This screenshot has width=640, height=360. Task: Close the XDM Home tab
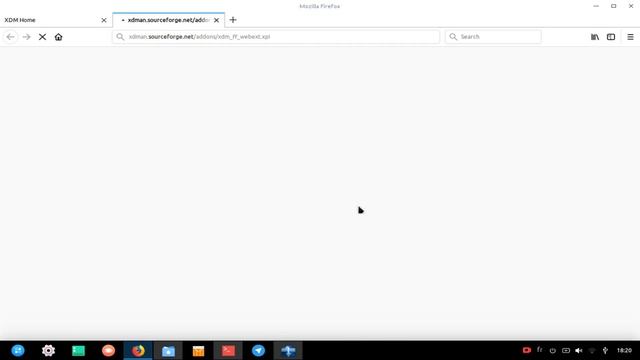click(104, 20)
